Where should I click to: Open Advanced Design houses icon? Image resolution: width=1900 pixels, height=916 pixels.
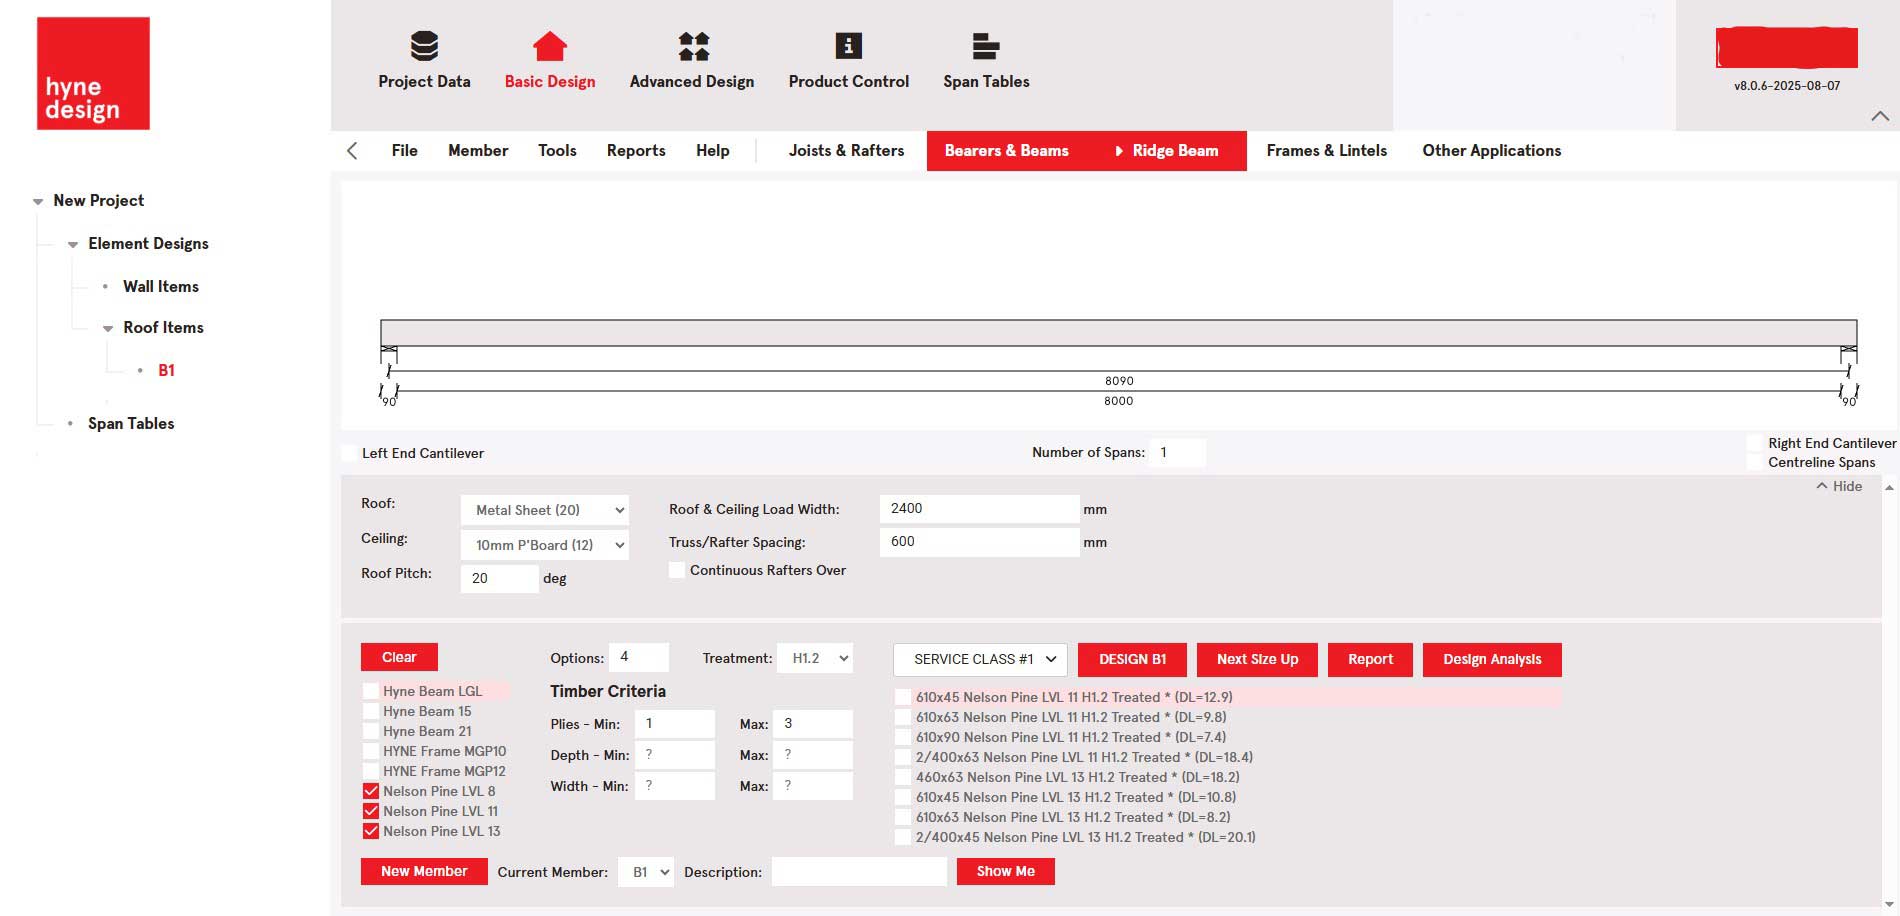692,46
